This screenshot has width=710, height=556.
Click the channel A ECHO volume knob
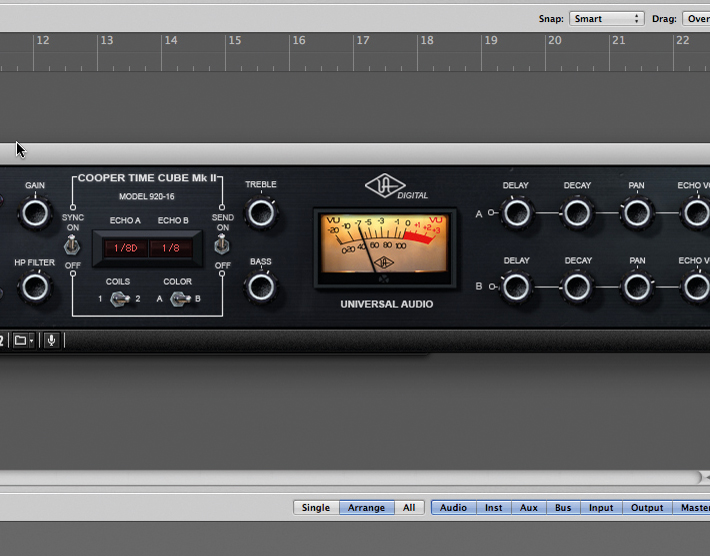[696, 213]
